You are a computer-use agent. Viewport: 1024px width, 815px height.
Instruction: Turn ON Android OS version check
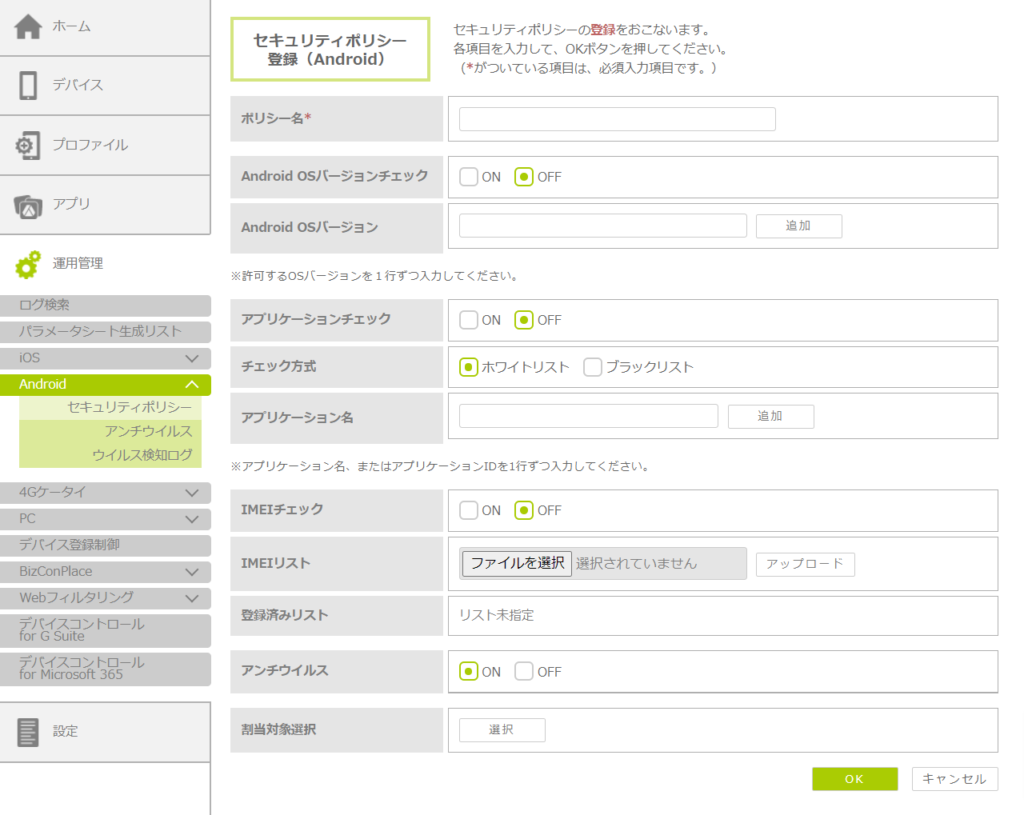point(469,177)
